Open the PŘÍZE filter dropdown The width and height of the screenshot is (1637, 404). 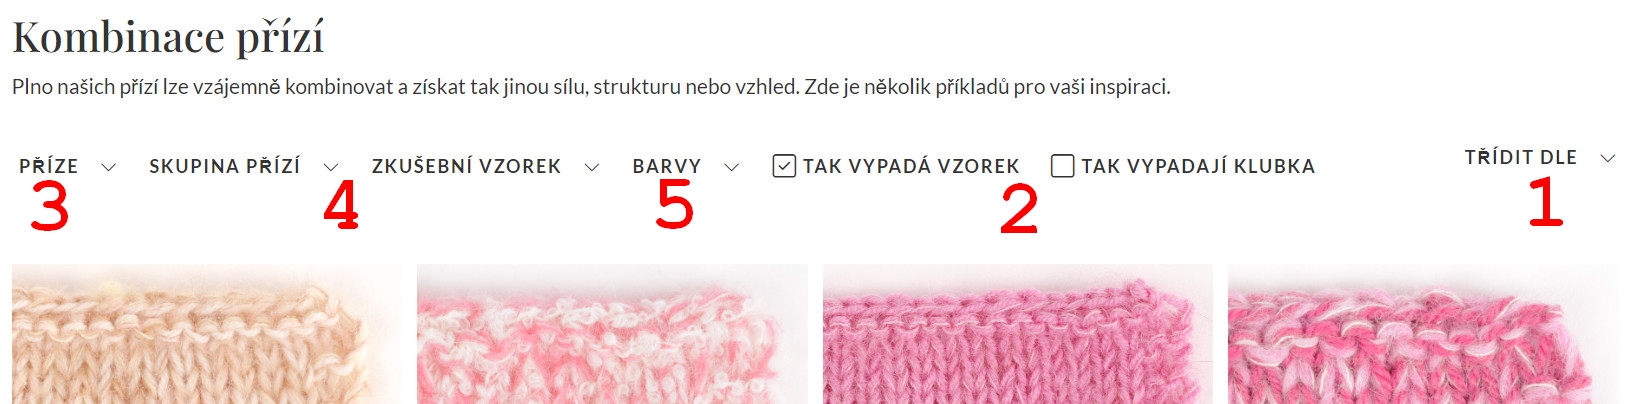pyautogui.click(x=67, y=166)
